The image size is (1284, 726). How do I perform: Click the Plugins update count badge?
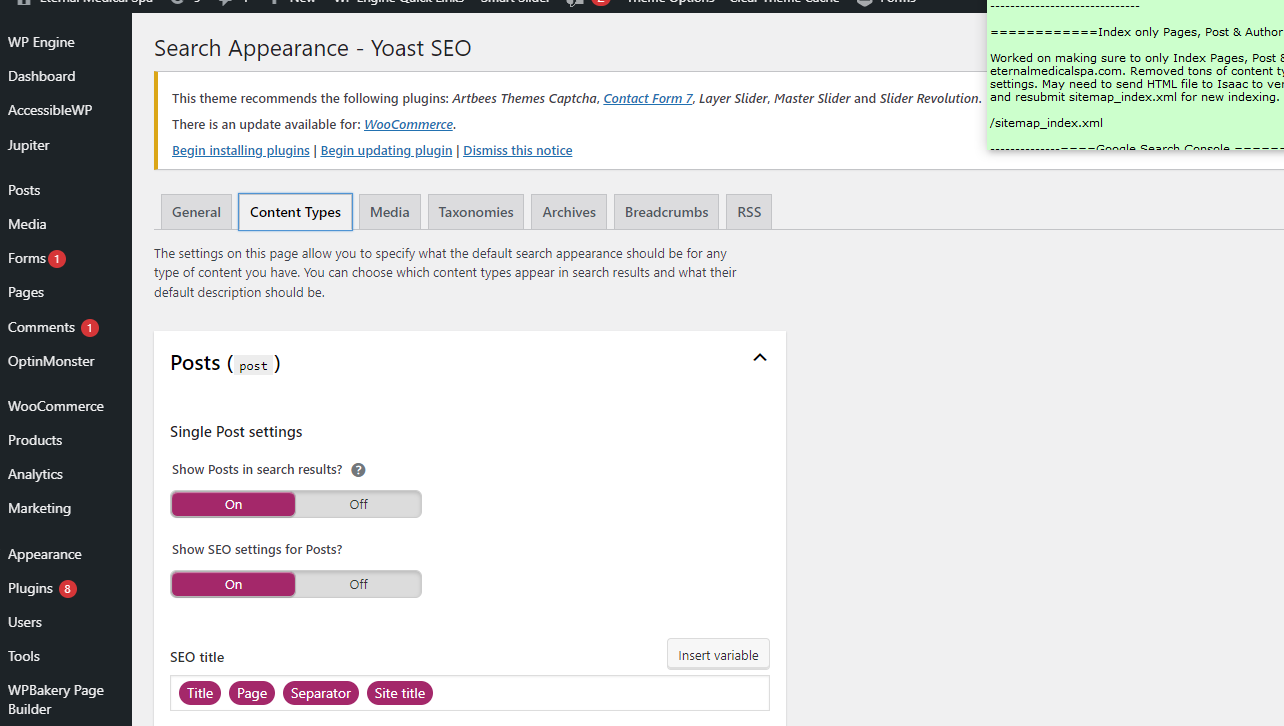coord(68,589)
